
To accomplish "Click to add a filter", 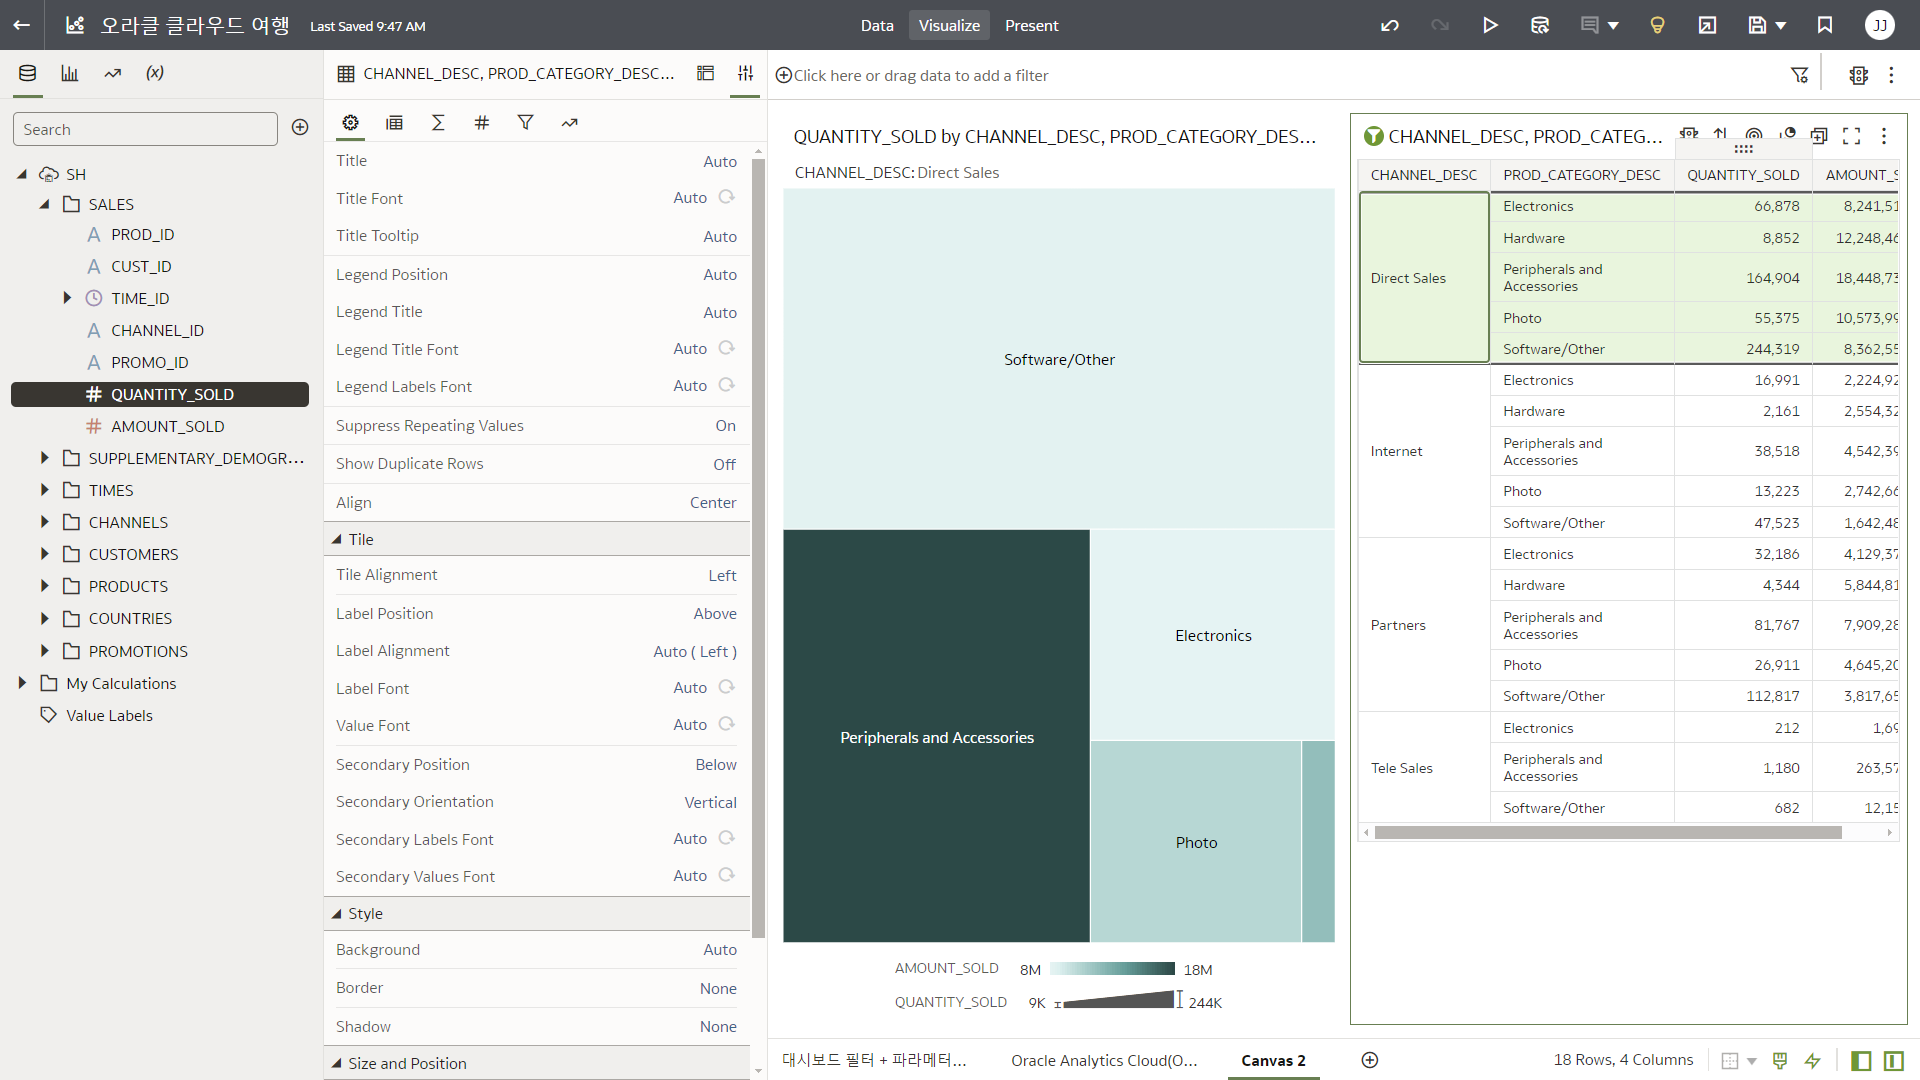I will [x=920, y=75].
